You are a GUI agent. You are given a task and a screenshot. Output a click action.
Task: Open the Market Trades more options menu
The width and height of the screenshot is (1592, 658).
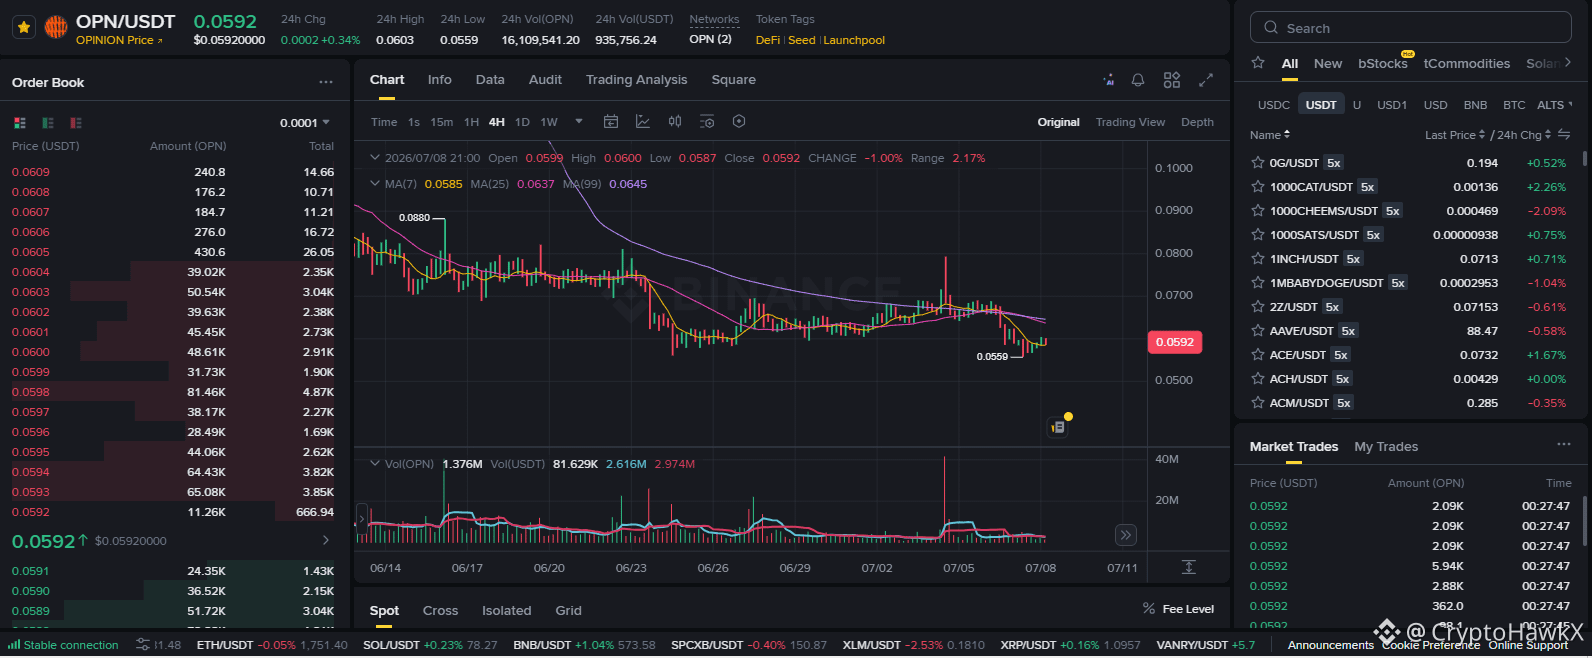[x=1564, y=445]
